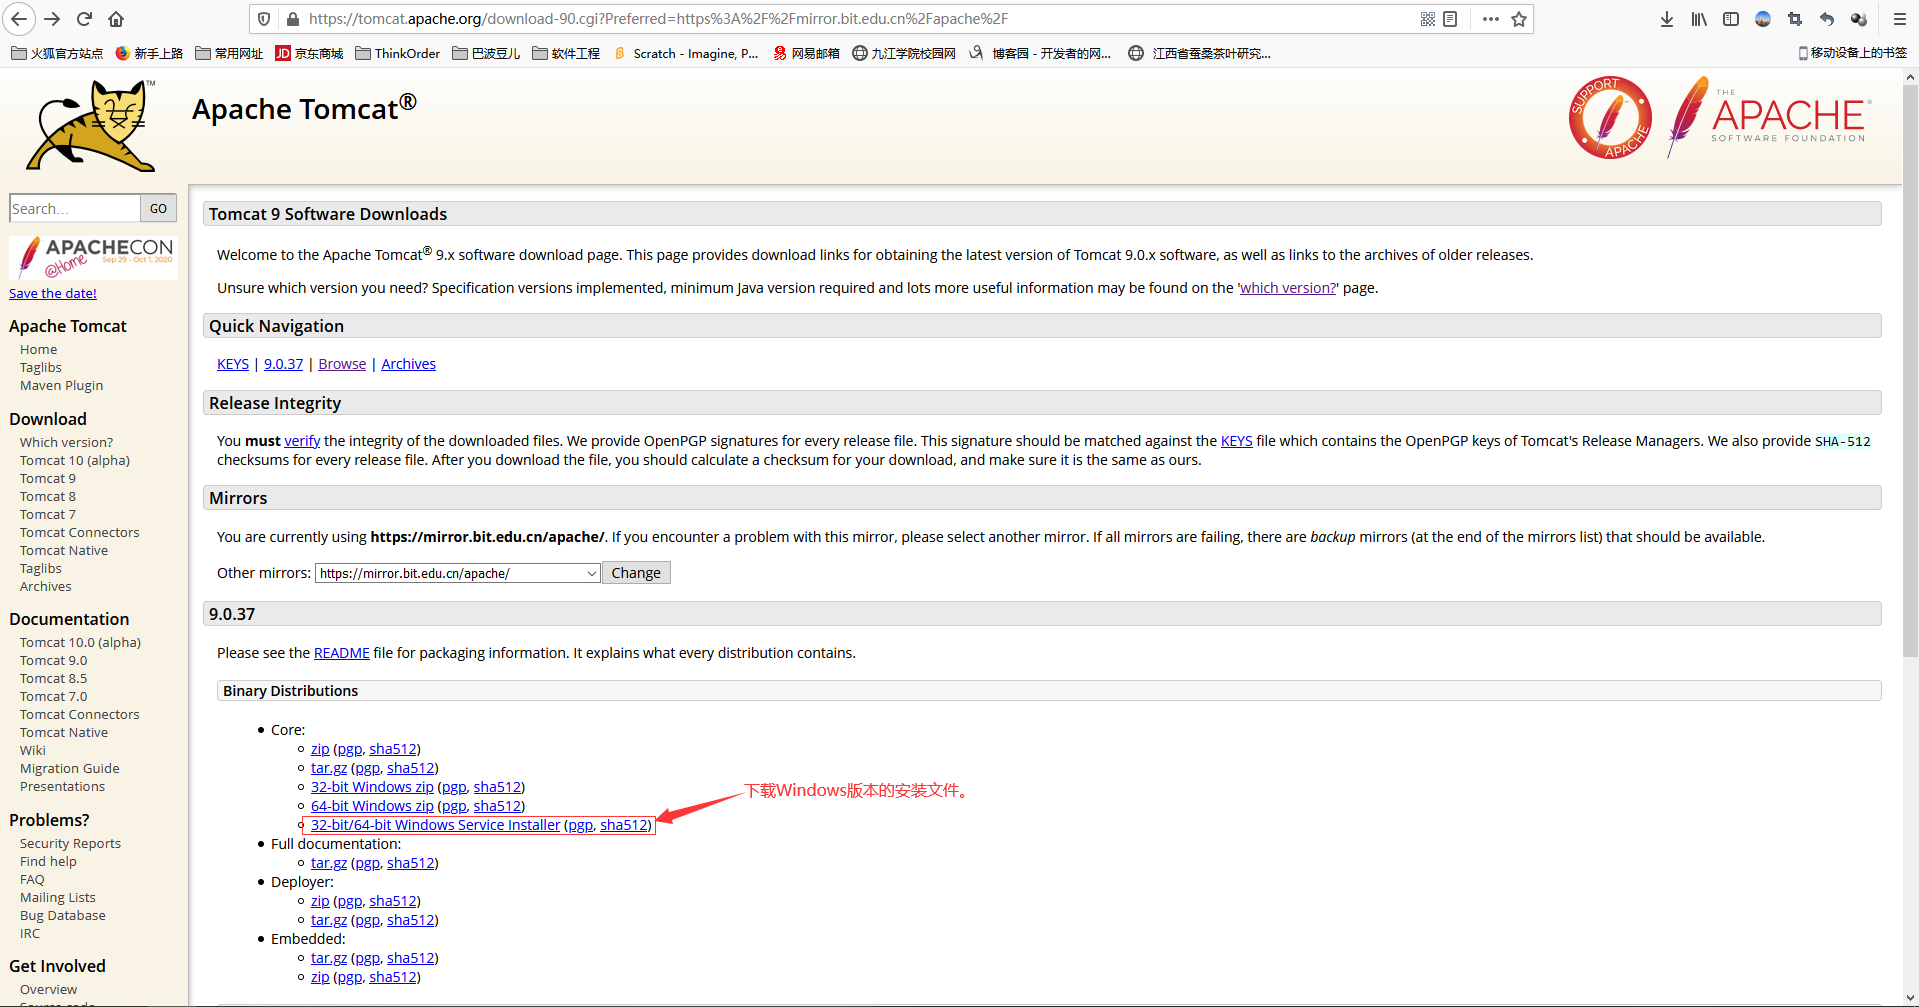The image size is (1919, 1007).
Task: Click the Apache Tomcat cat logo
Action: pyautogui.click(x=91, y=127)
